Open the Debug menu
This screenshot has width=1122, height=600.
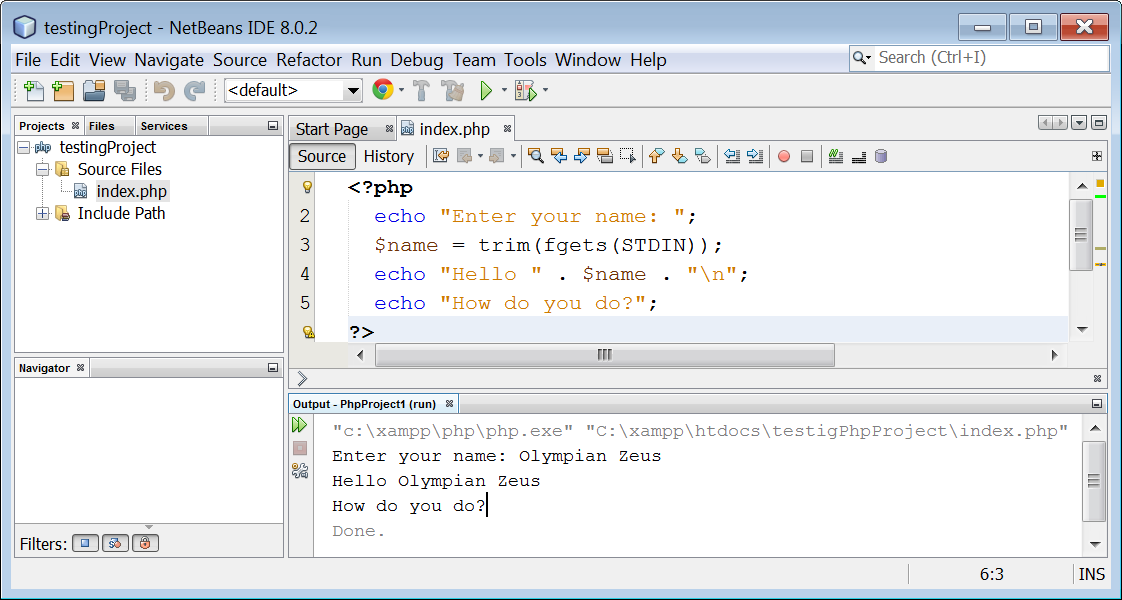416,60
